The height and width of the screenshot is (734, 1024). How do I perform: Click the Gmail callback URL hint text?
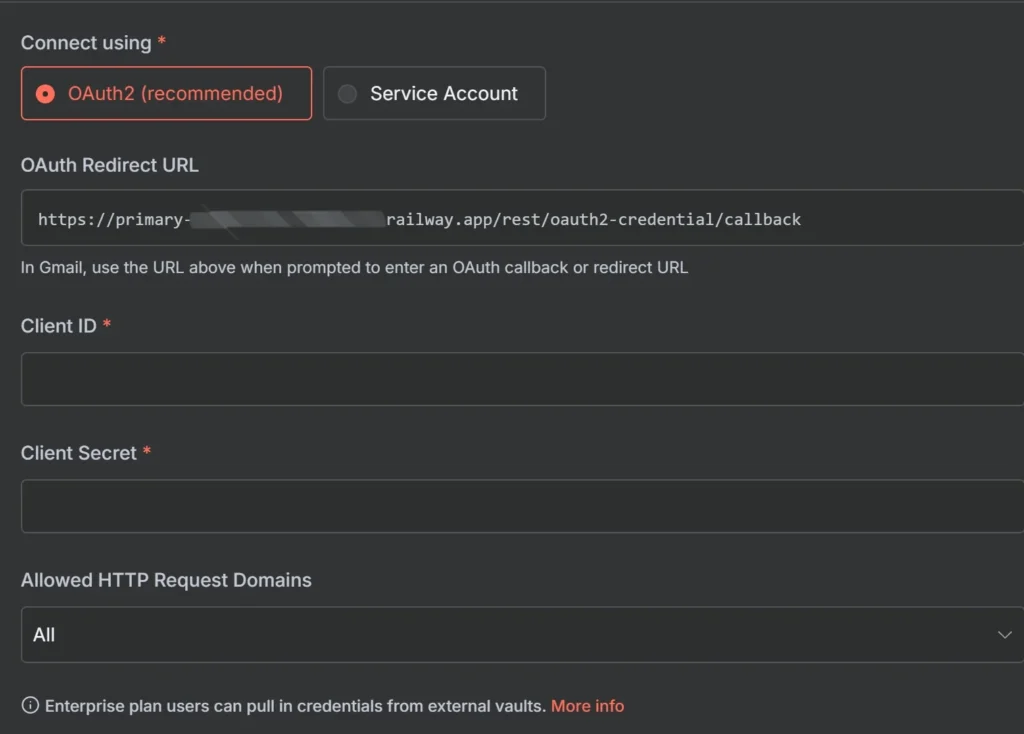[354, 267]
